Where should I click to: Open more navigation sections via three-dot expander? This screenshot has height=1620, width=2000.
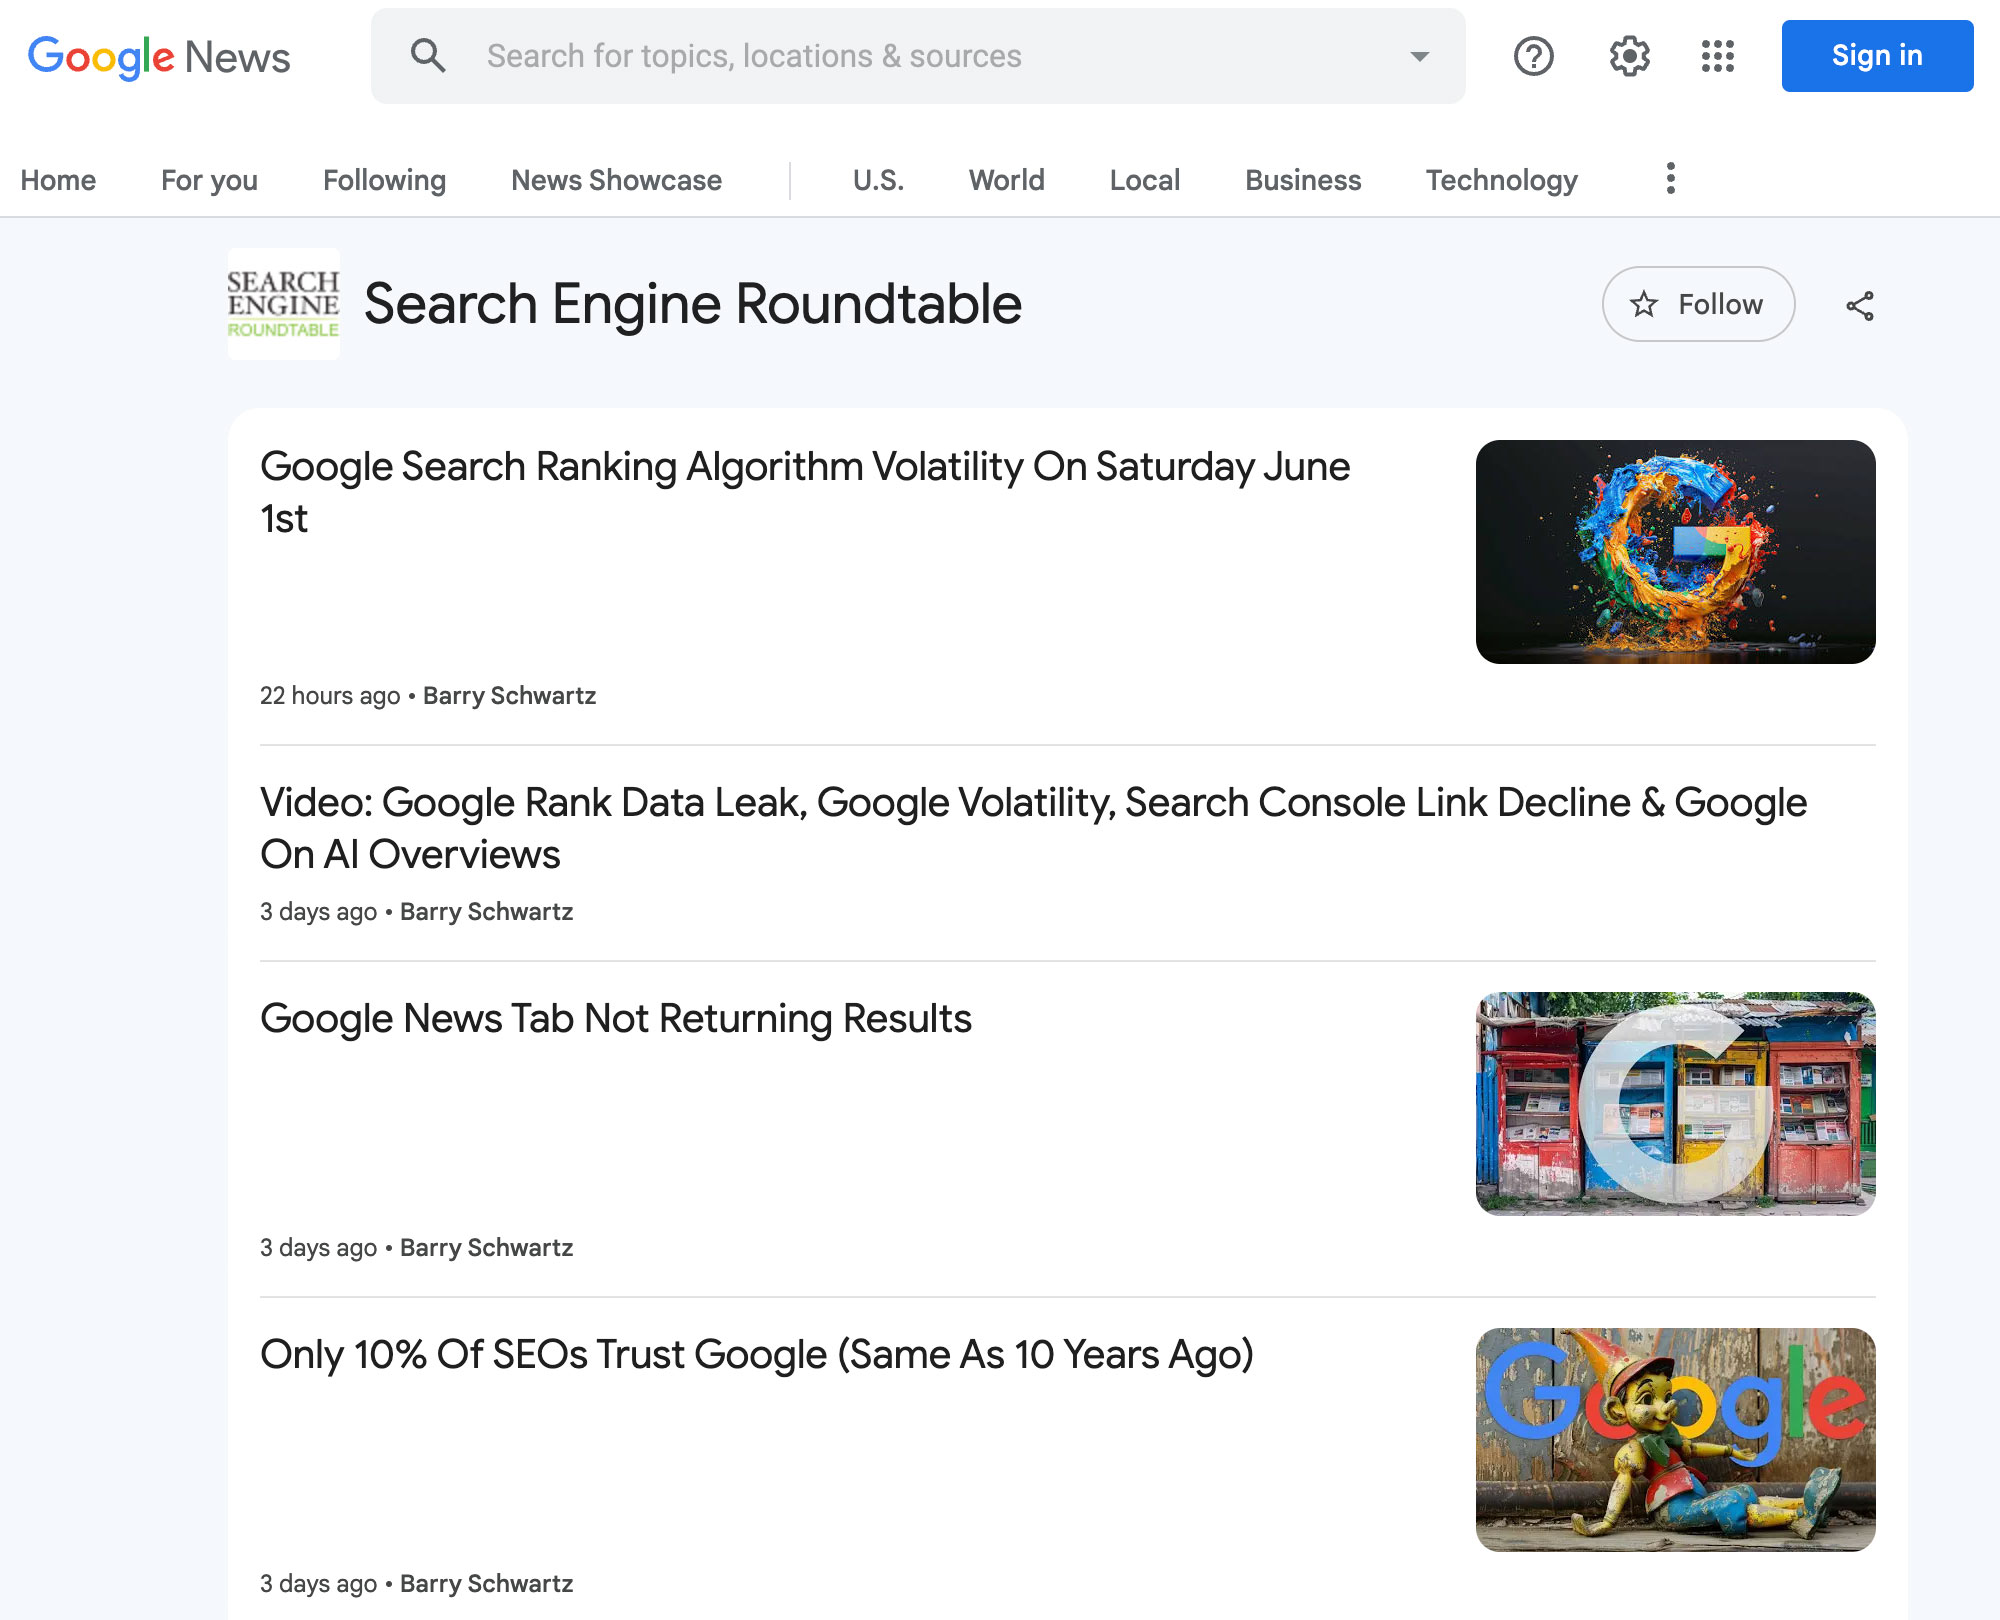[1668, 179]
